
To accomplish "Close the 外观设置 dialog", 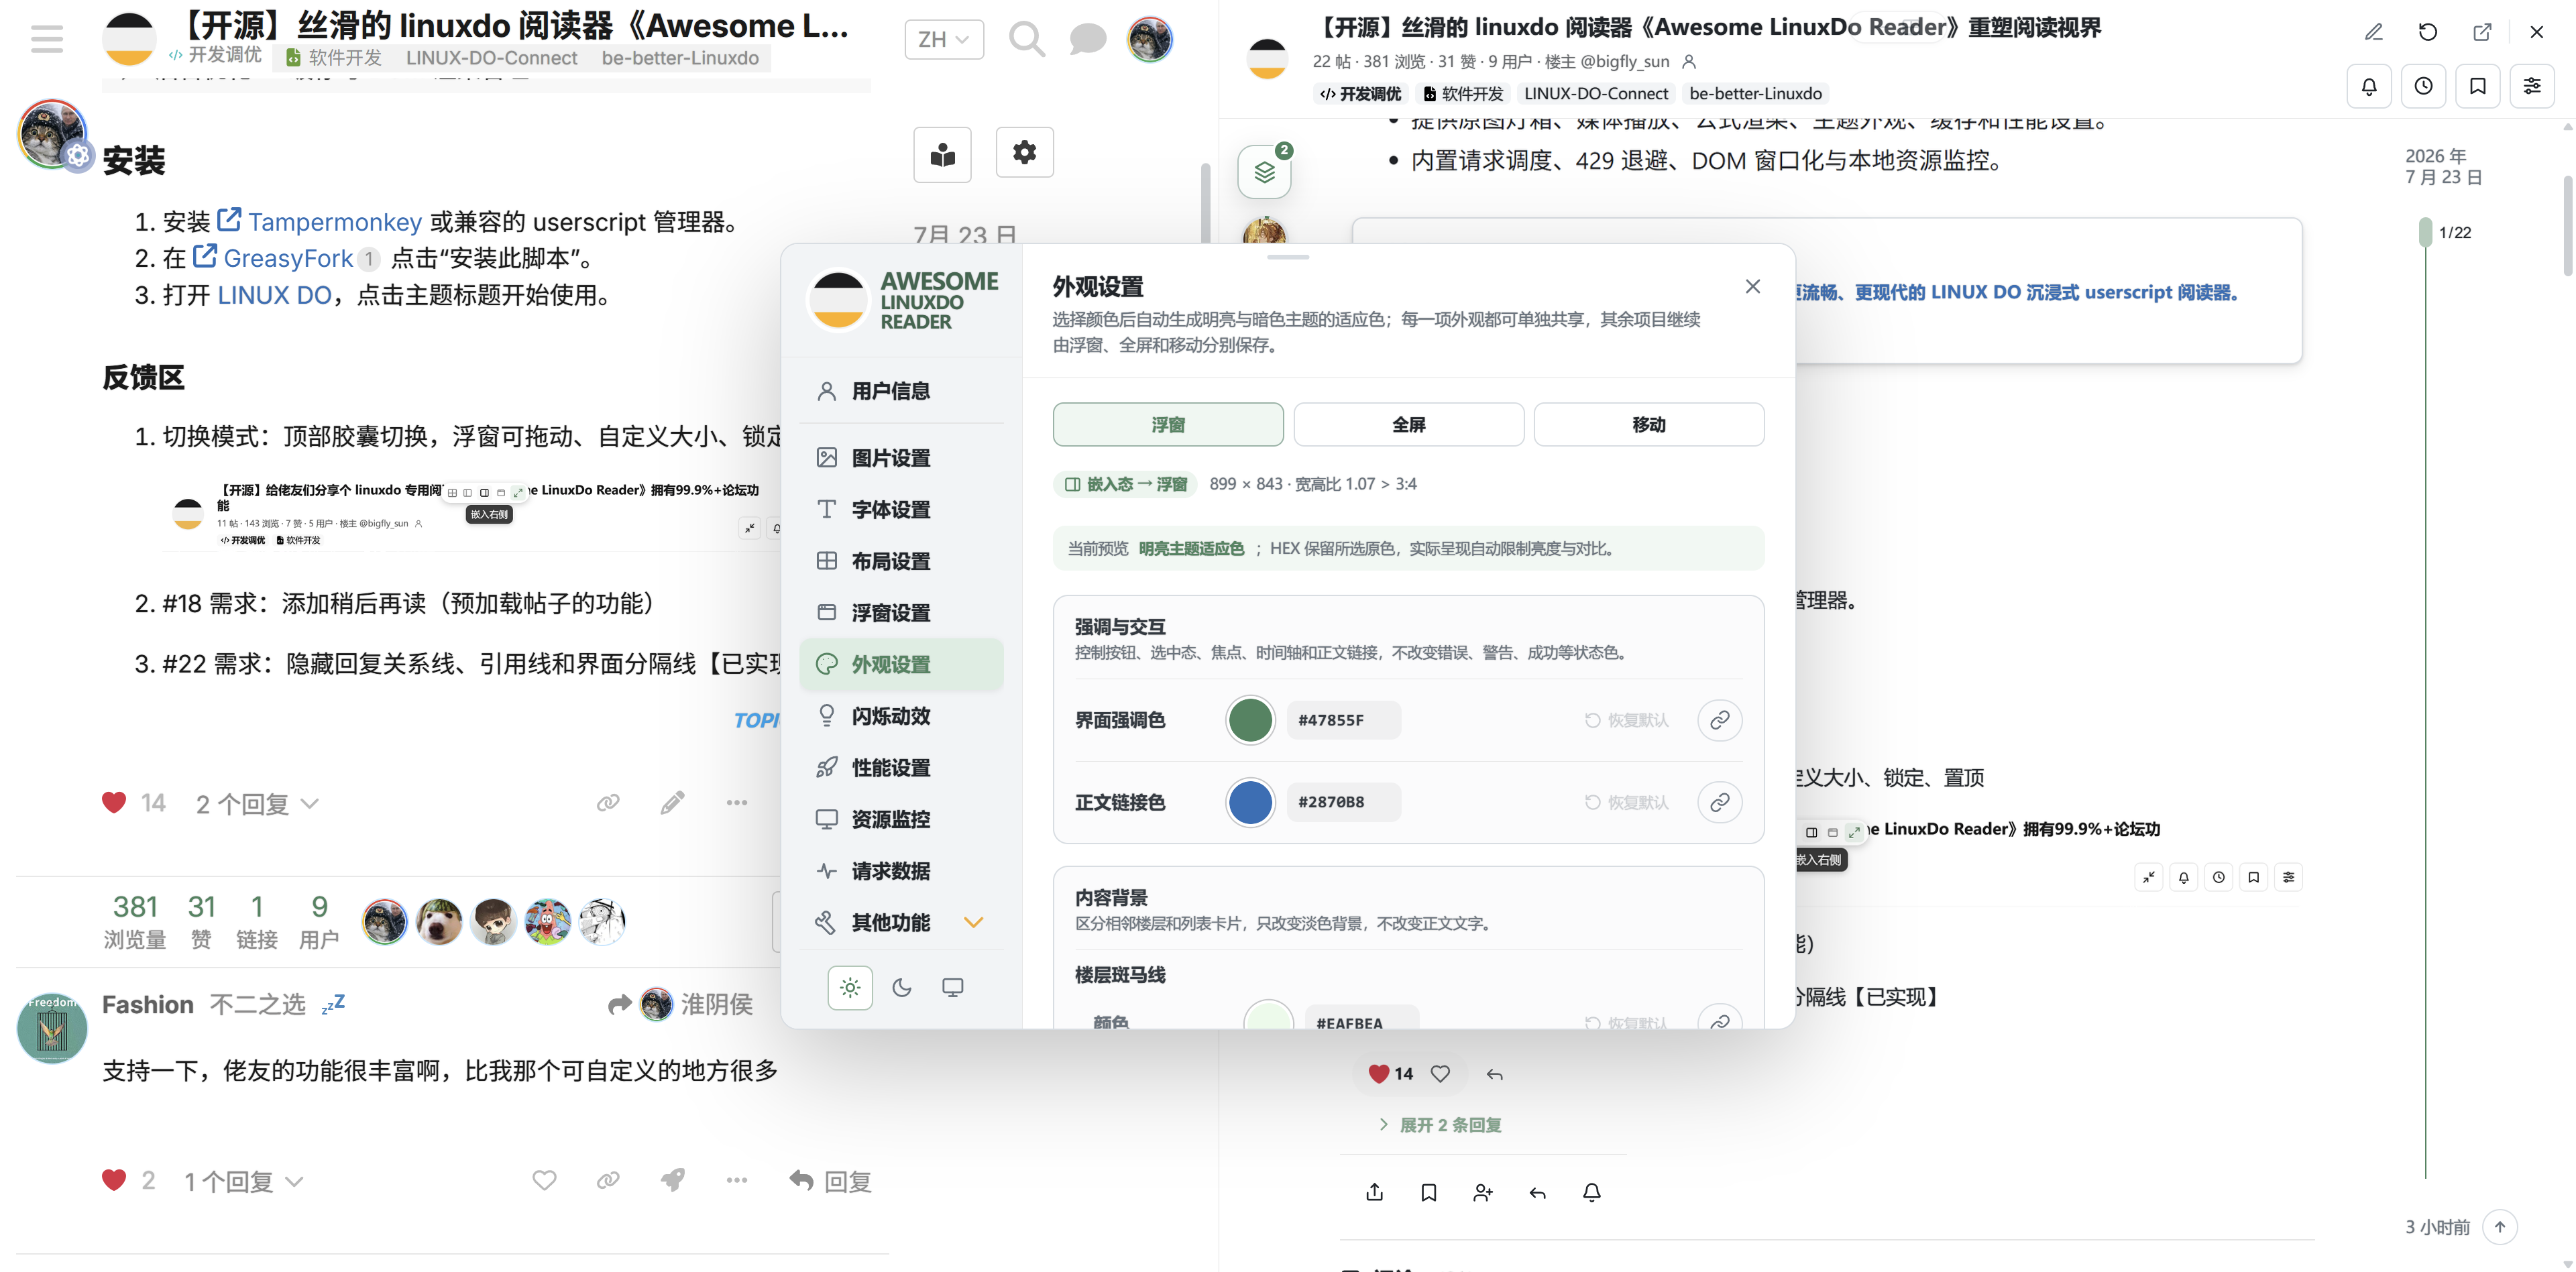I will (1753, 287).
